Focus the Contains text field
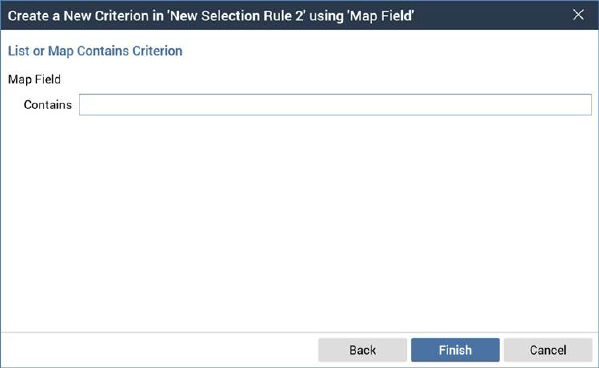Viewport: 599px width, 368px height. (x=335, y=105)
